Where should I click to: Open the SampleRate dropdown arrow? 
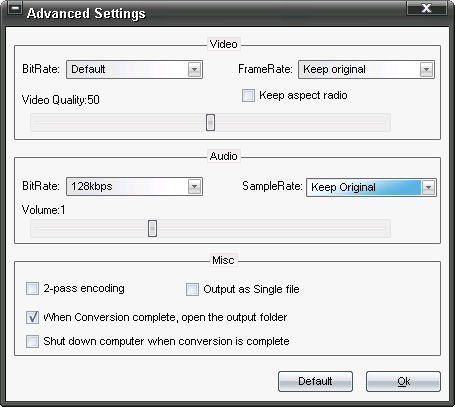428,188
